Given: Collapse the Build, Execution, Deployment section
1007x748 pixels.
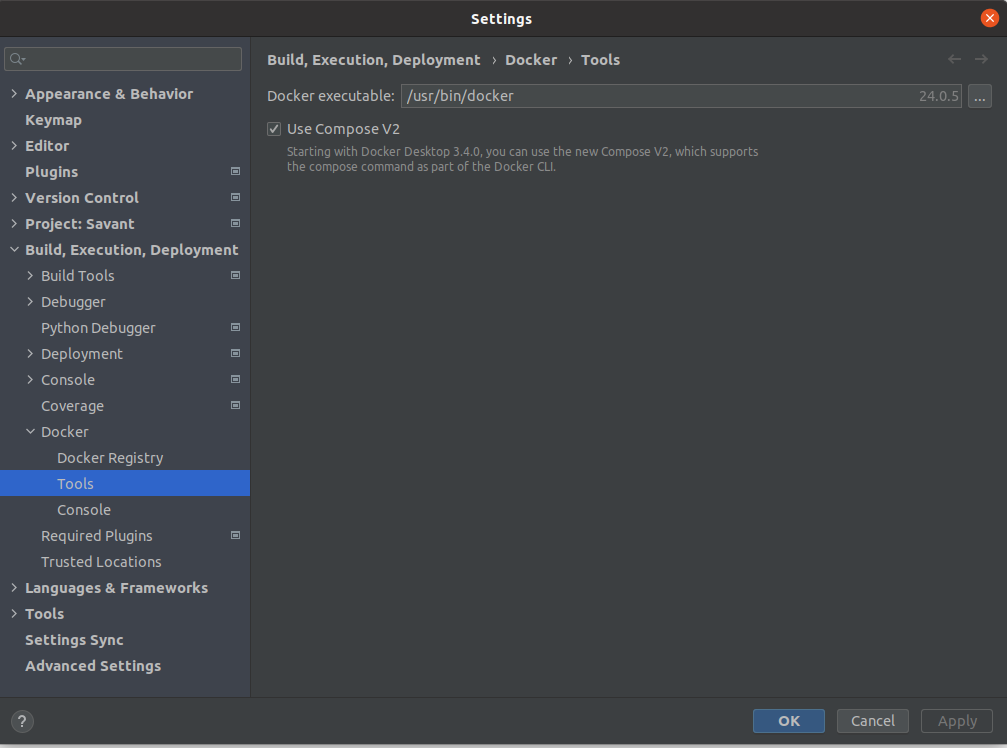Looking at the screenshot, I should [13, 250].
